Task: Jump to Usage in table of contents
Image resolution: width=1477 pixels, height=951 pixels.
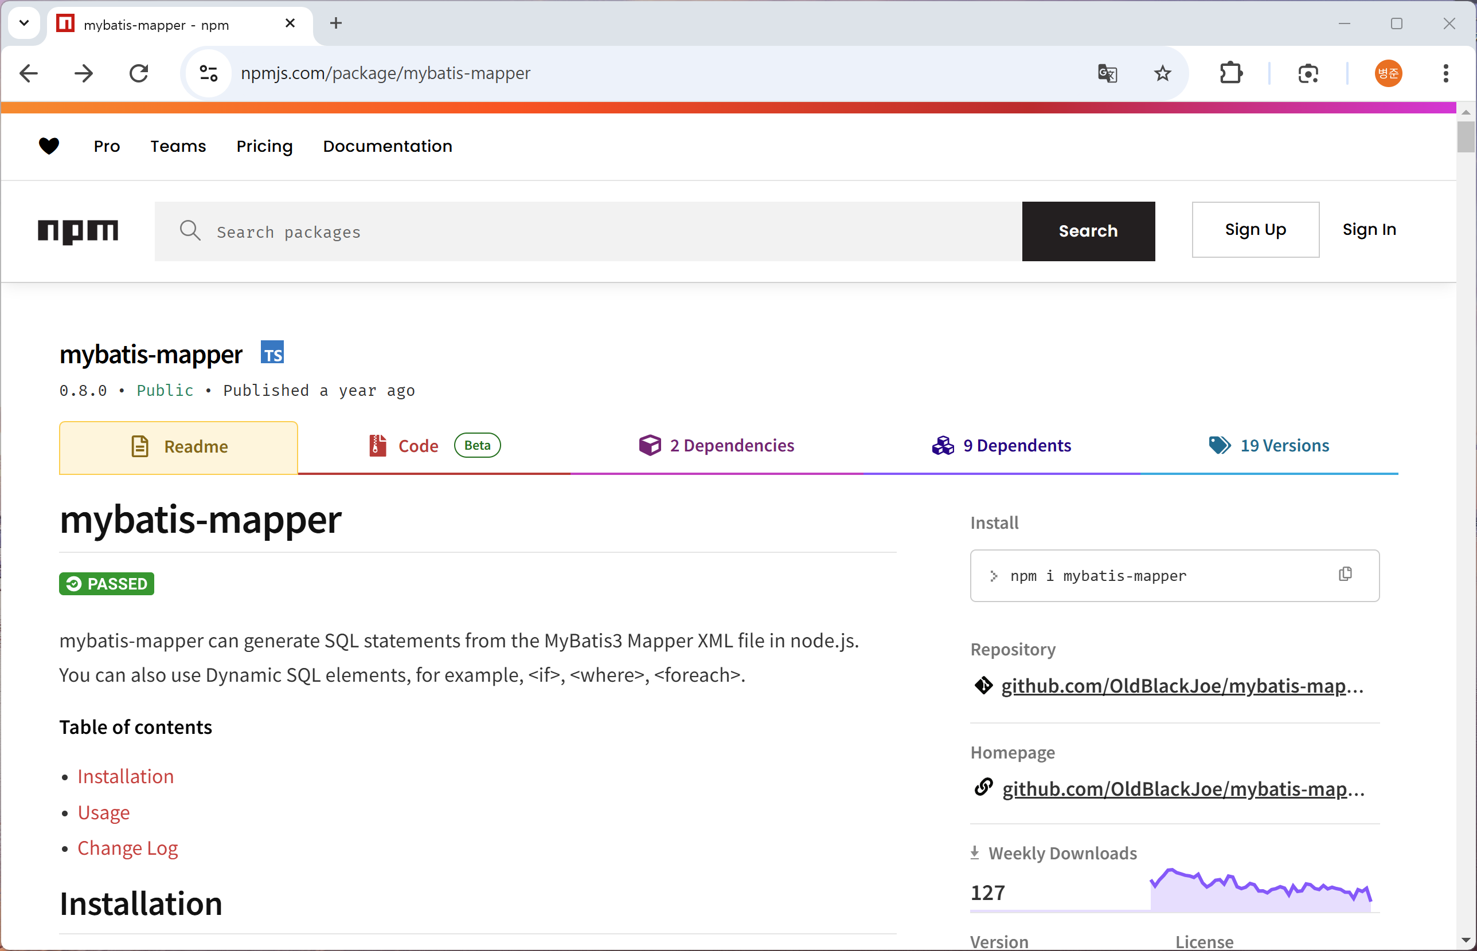Action: click(x=104, y=812)
